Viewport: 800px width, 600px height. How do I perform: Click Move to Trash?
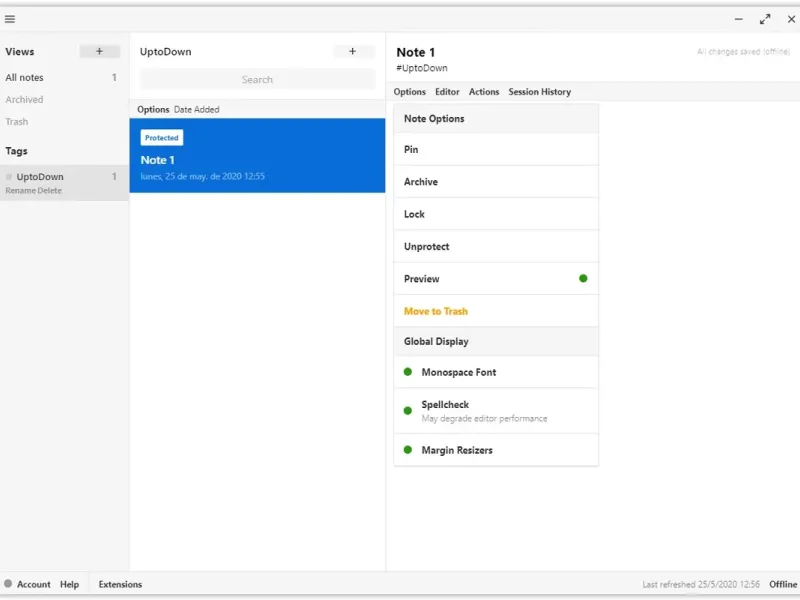(496, 311)
